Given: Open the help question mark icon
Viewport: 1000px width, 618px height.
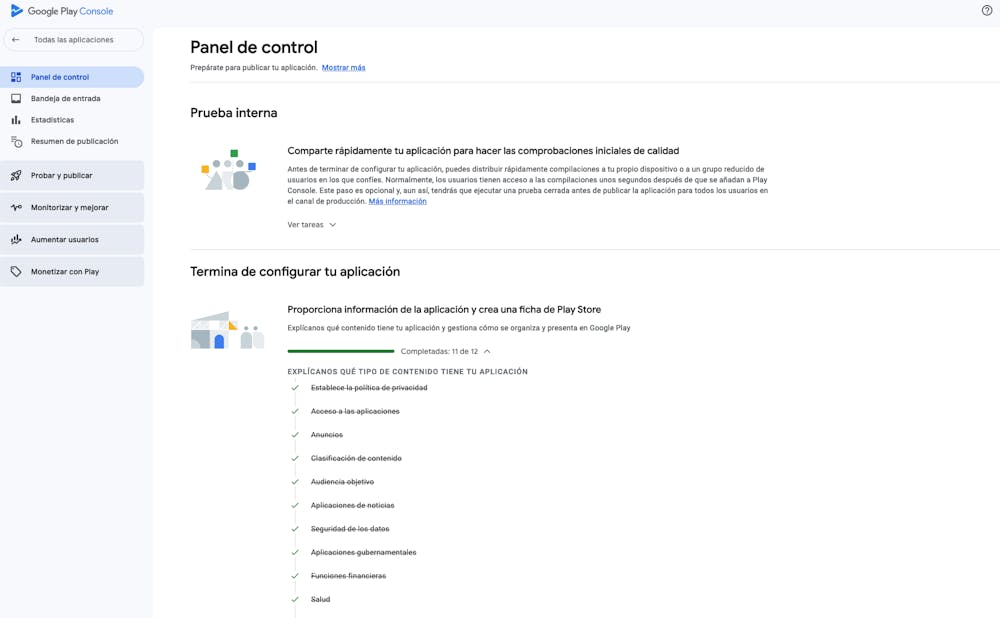Looking at the screenshot, I should point(987,10).
